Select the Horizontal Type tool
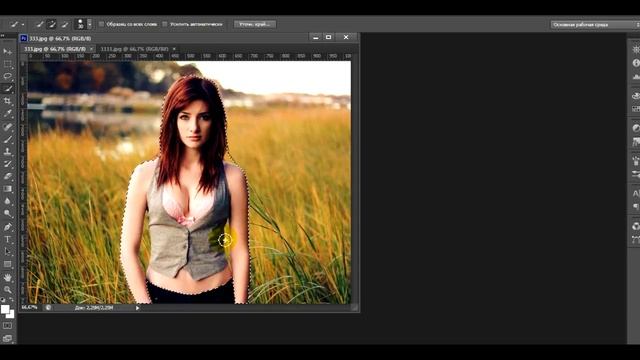The height and width of the screenshot is (360, 640). 7,239
